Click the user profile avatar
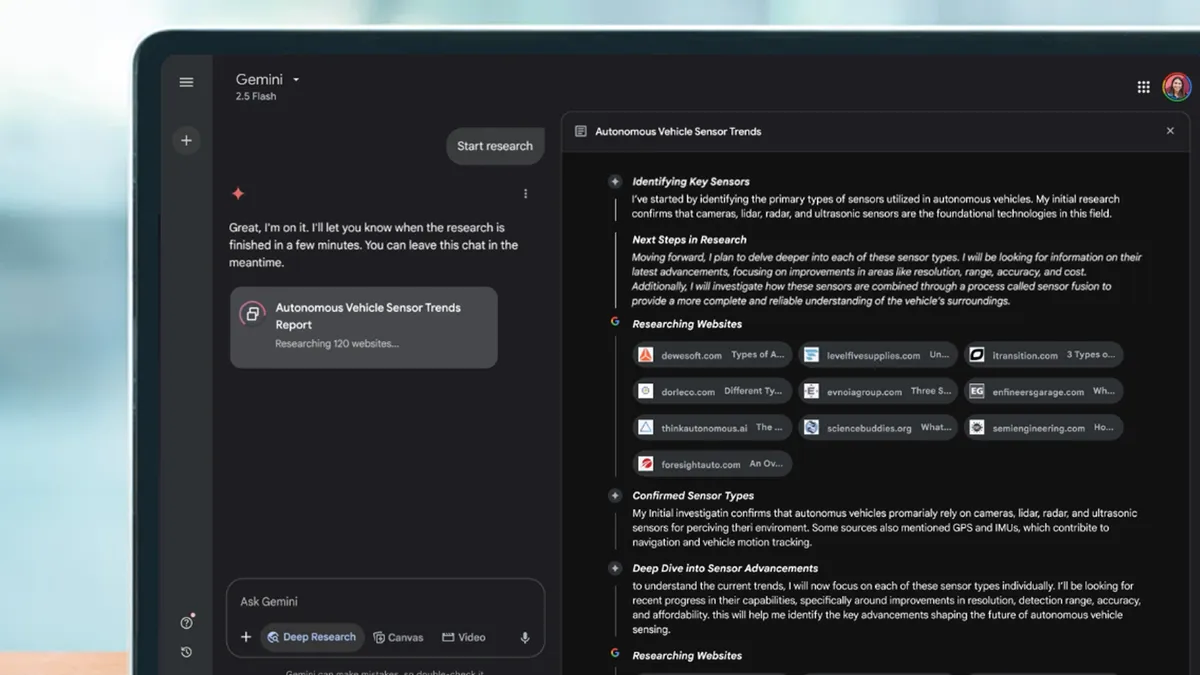This screenshot has height=675, width=1200. tap(1176, 87)
